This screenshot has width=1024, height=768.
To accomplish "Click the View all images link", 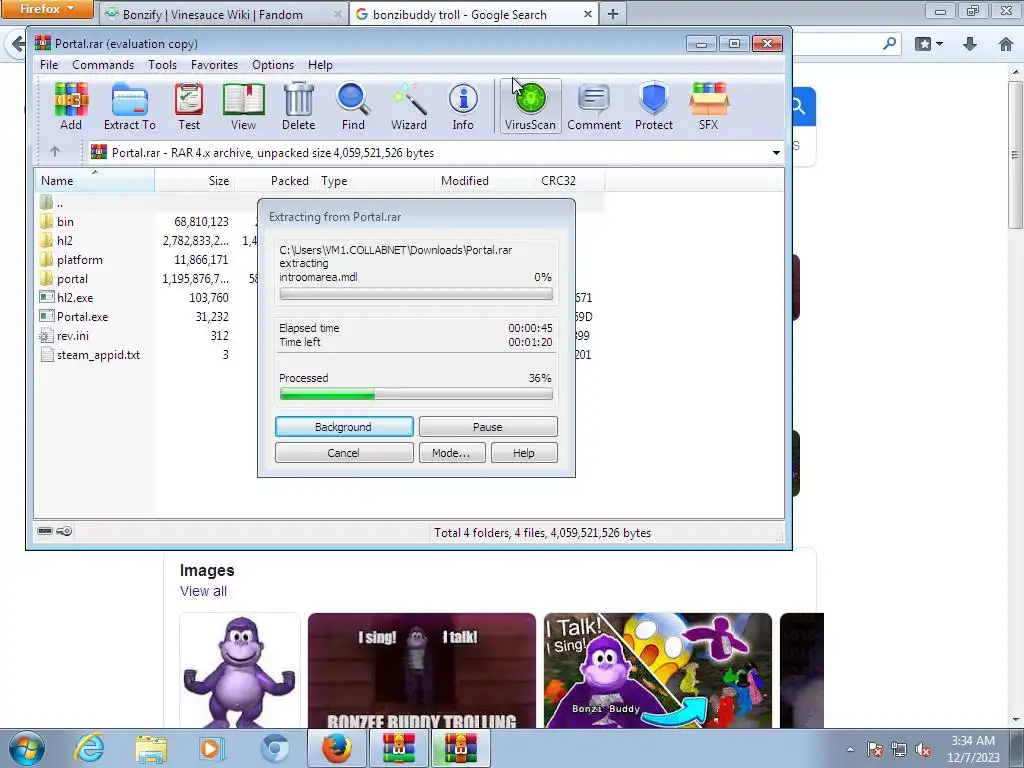I will pos(203,591).
